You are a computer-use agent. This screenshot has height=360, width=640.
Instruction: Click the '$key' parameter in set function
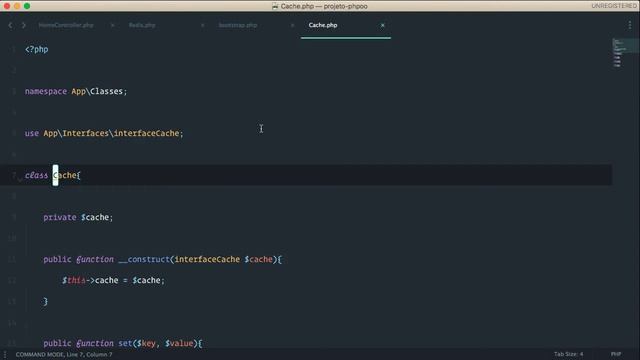coord(146,343)
